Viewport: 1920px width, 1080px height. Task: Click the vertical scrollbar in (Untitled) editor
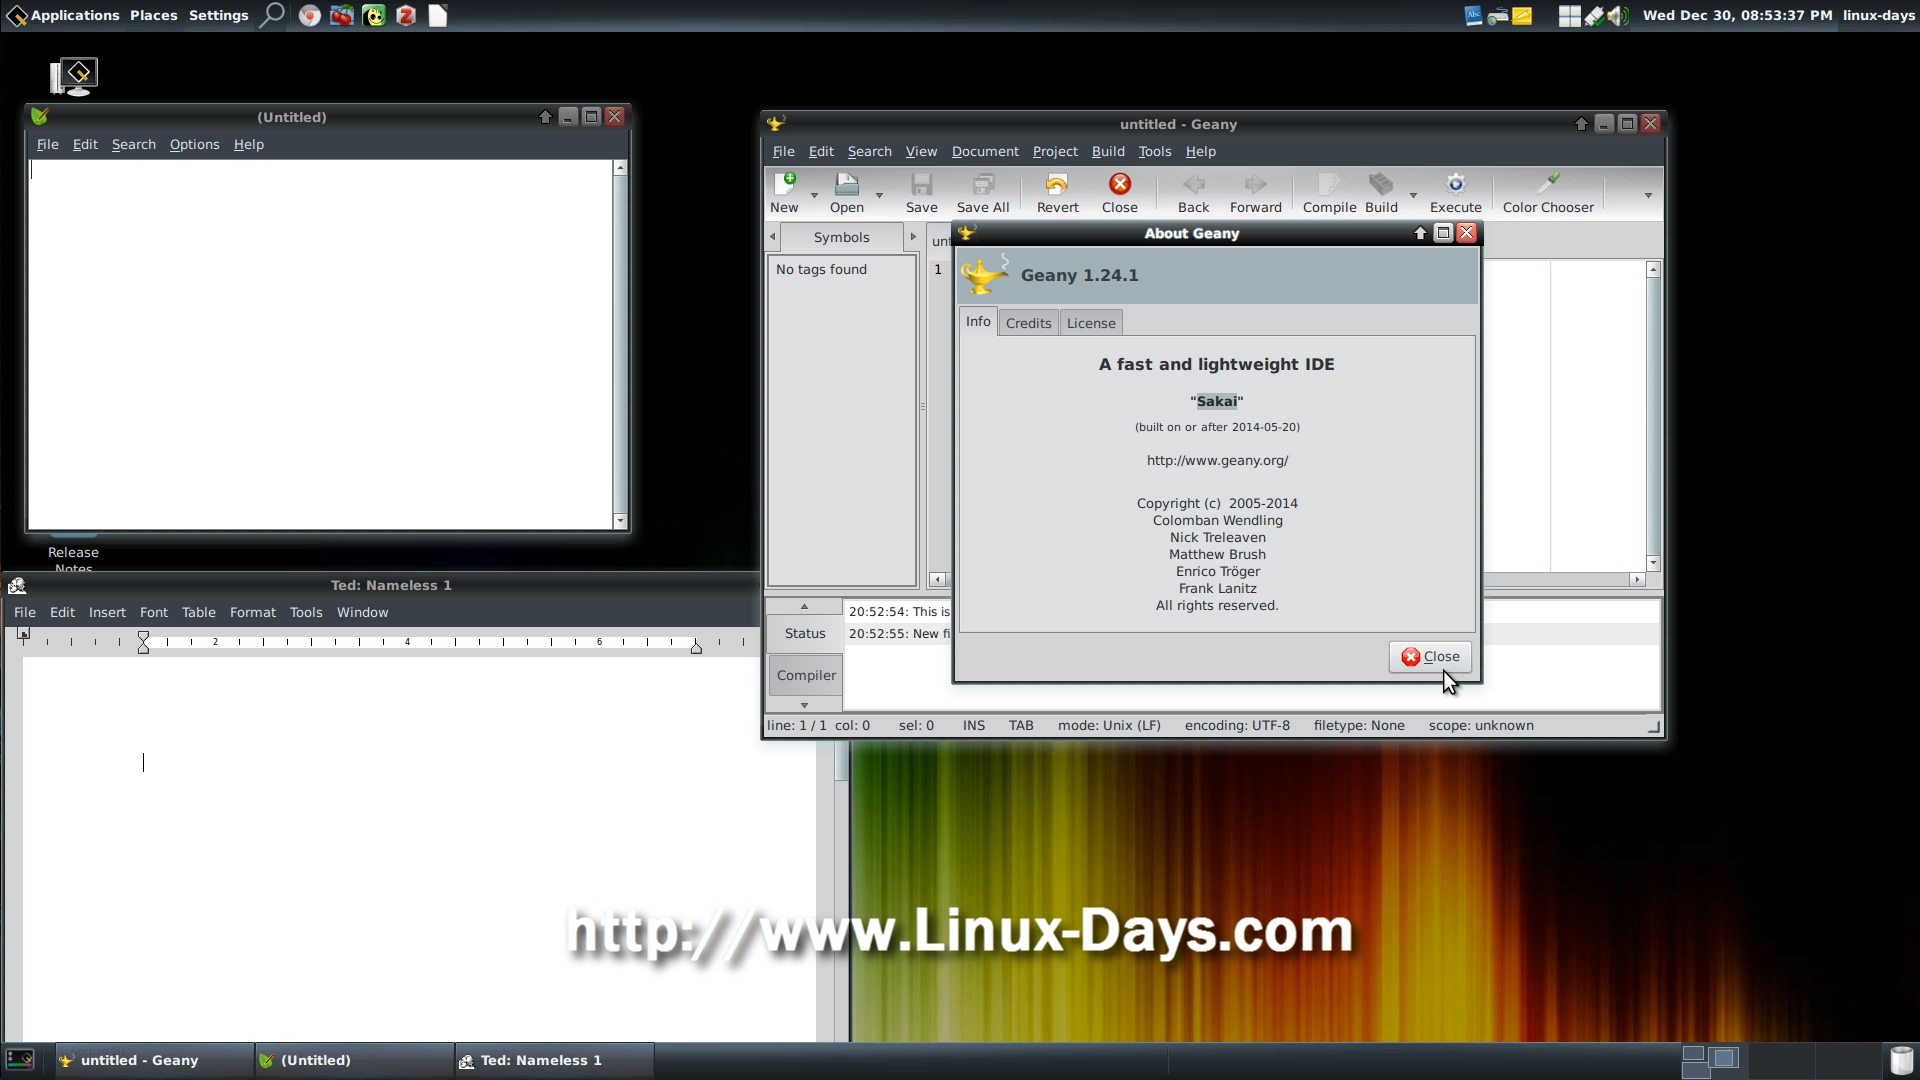point(620,344)
